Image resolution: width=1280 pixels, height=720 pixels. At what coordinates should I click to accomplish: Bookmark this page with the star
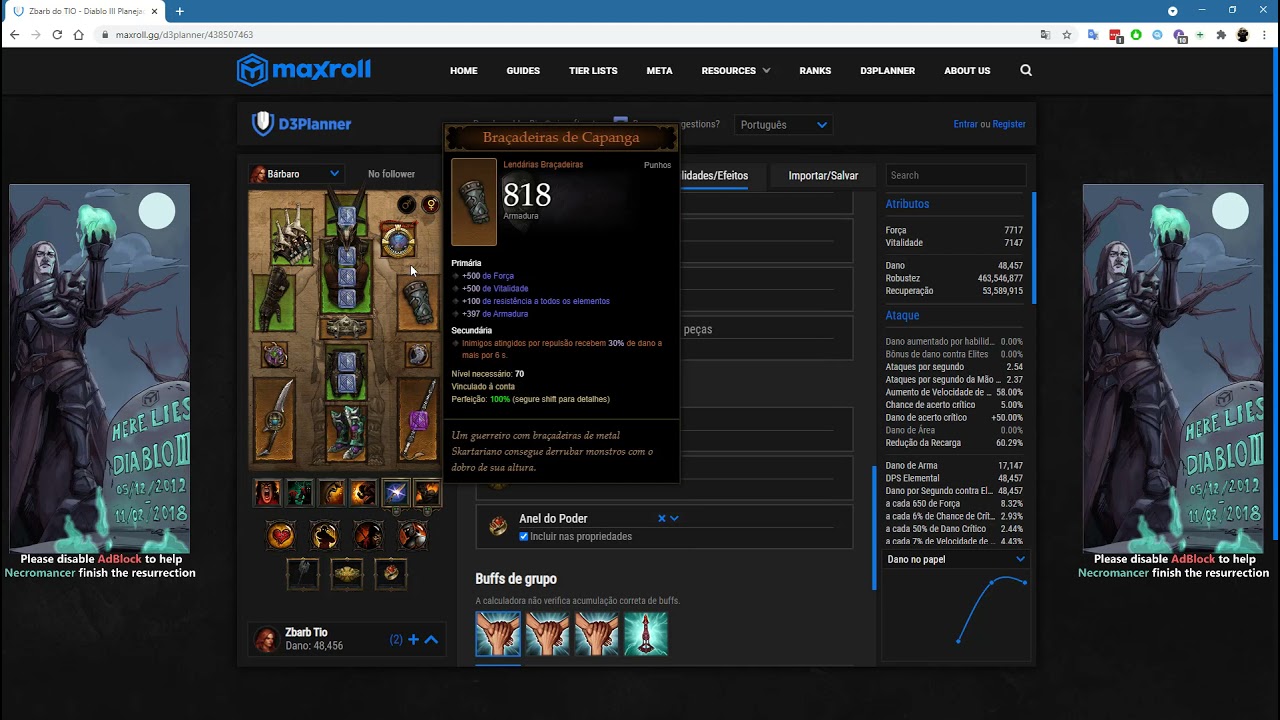point(1067,35)
